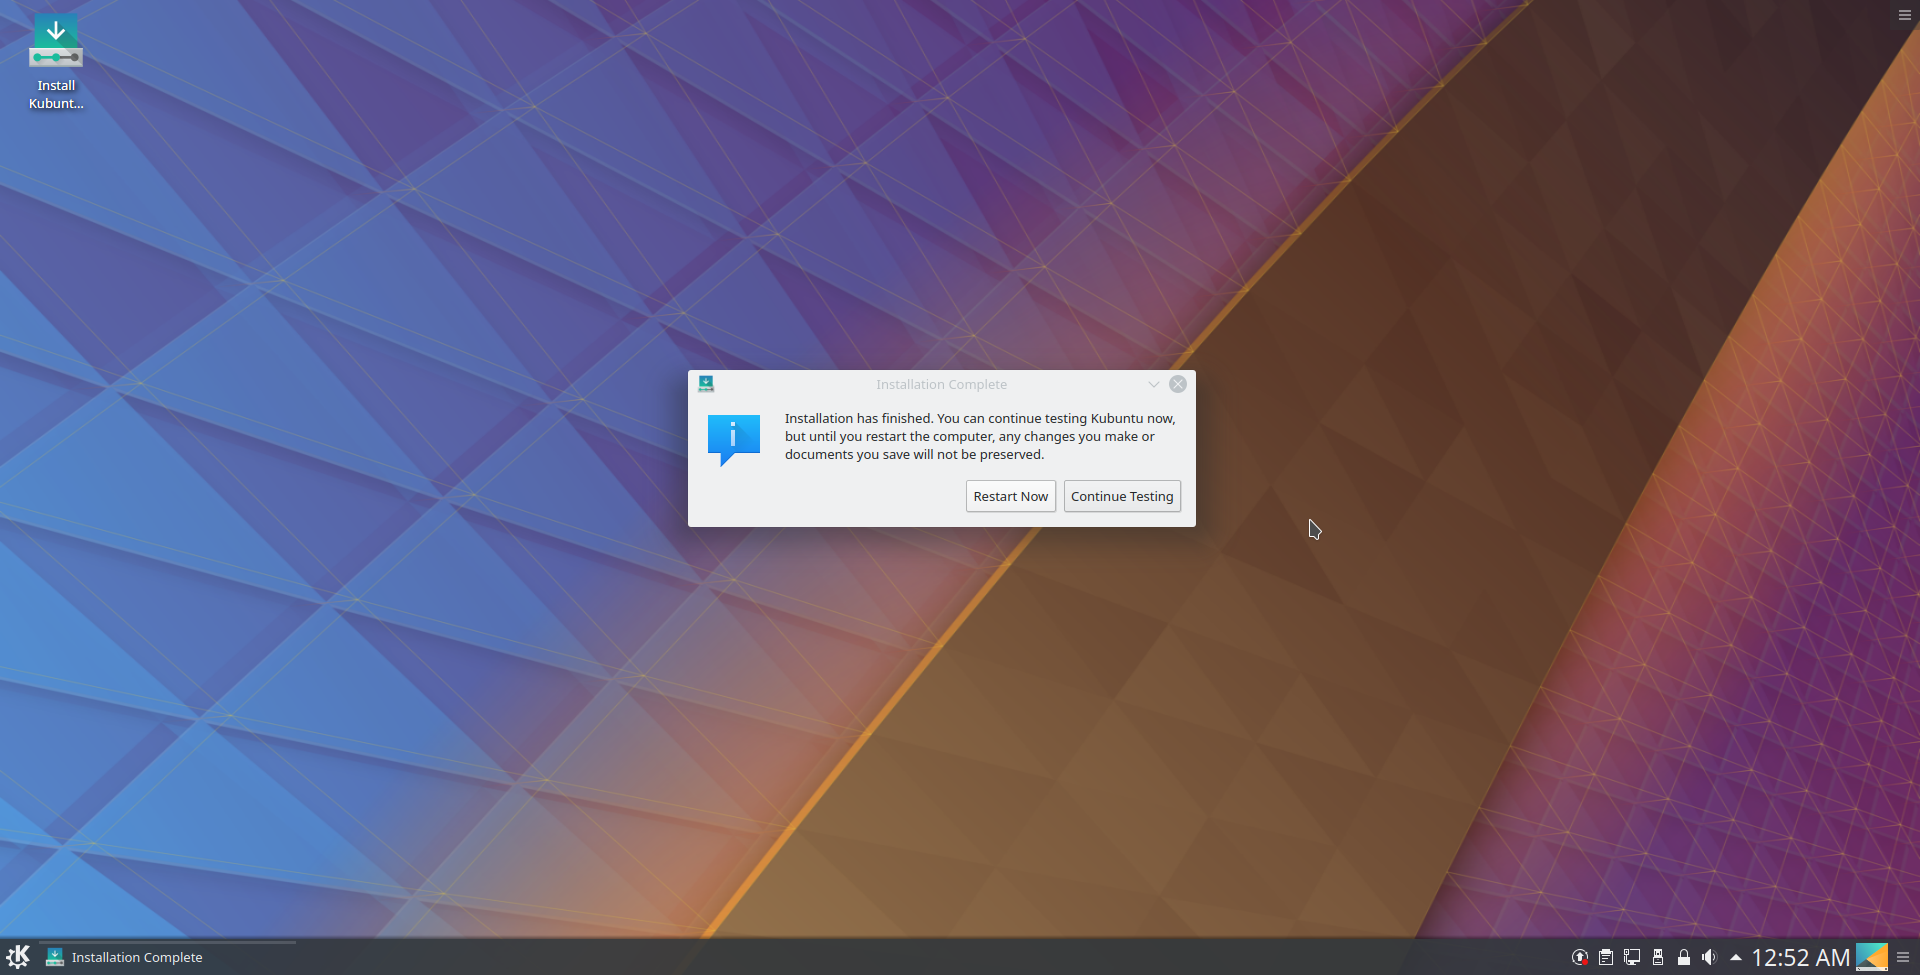Click the blue information icon in dialog
The width and height of the screenshot is (1920, 975).
[x=733, y=440]
